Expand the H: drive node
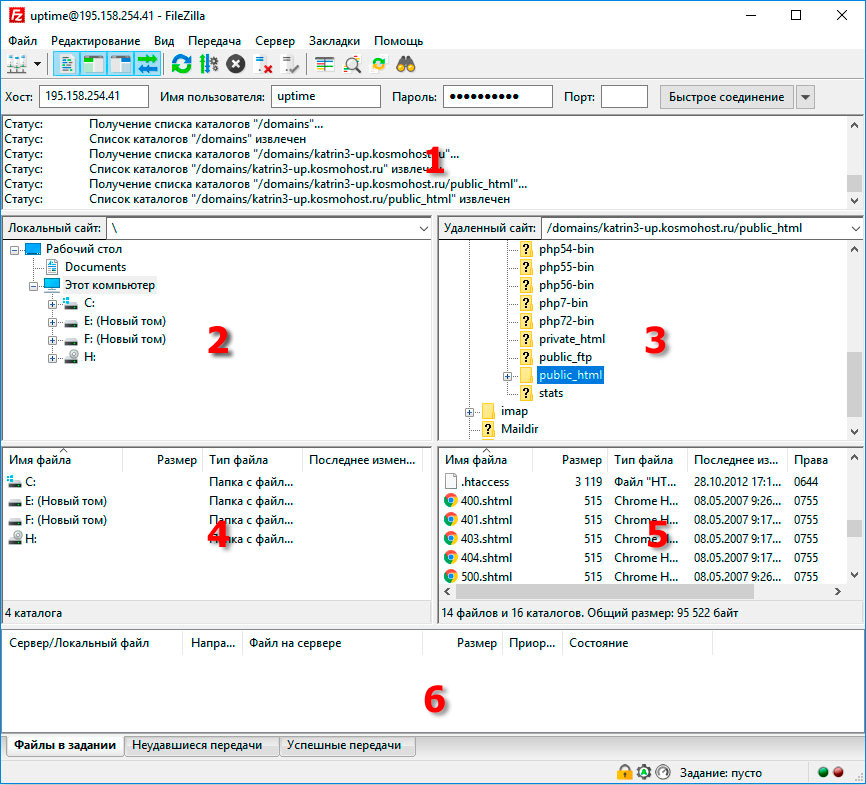This screenshot has width=866, height=785. tap(52, 359)
